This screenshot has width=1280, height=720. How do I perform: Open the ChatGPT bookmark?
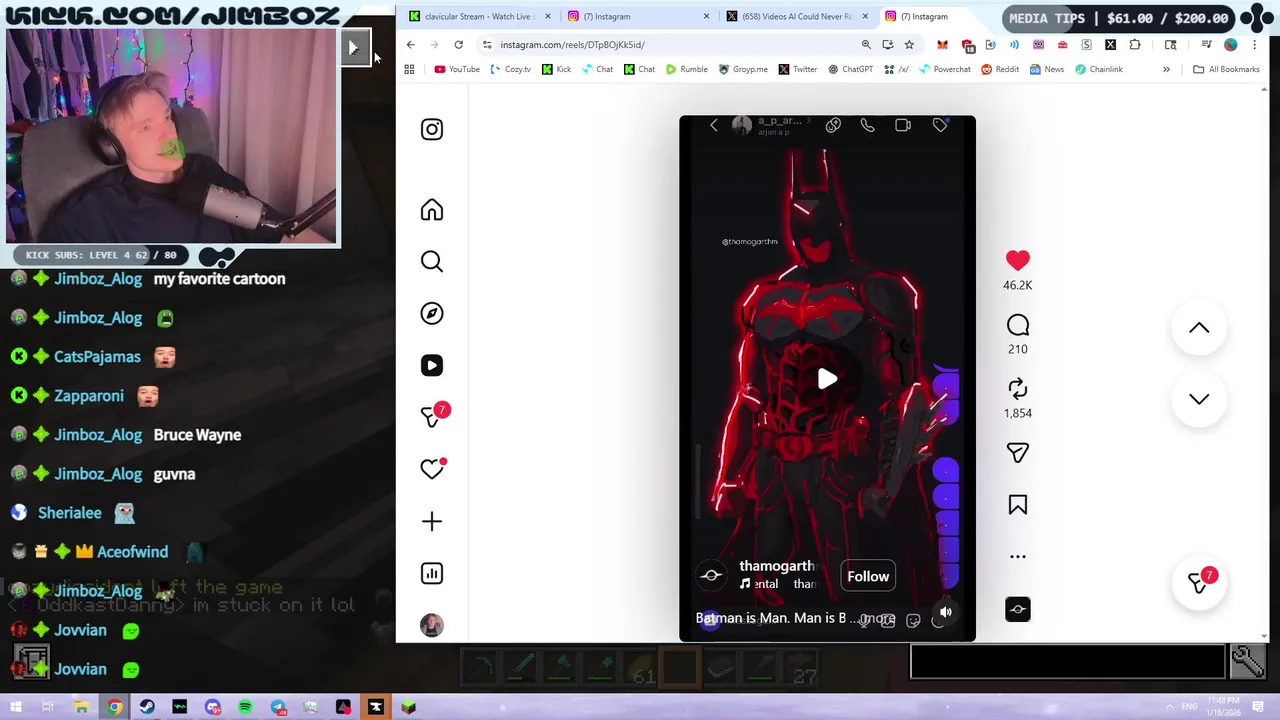pos(850,69)
